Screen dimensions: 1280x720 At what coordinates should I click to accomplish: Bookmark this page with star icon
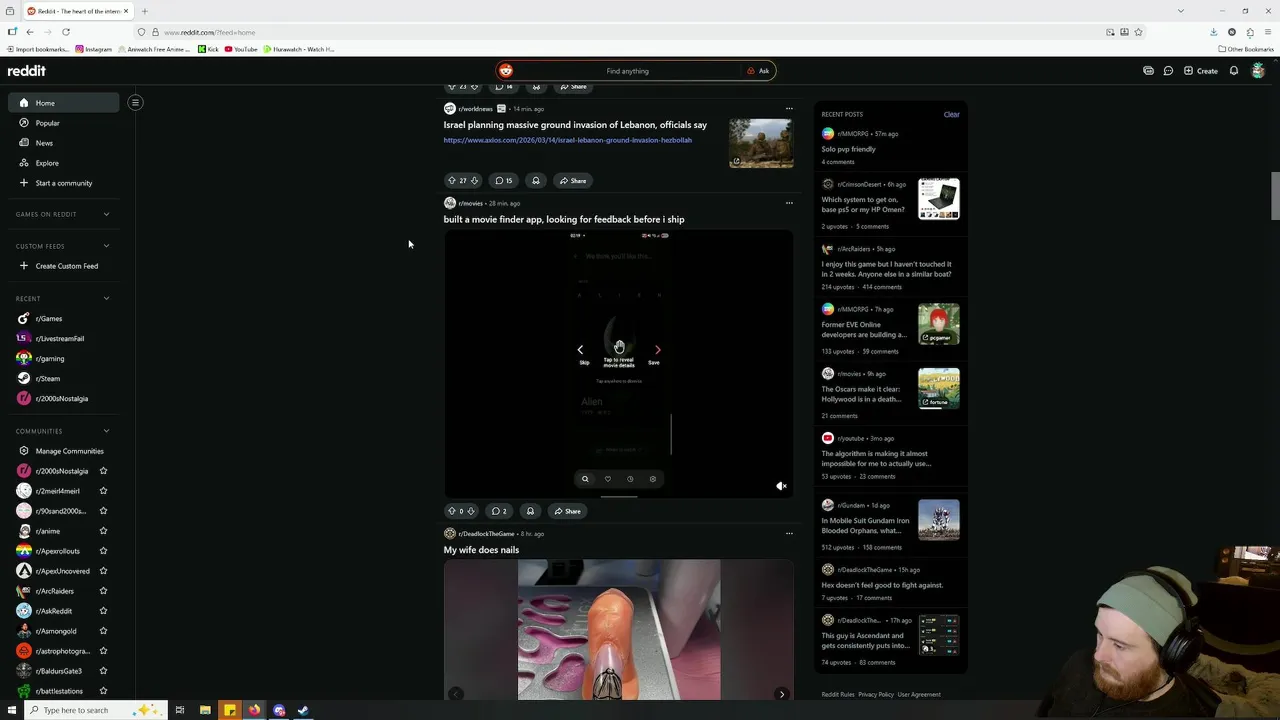1138,32
